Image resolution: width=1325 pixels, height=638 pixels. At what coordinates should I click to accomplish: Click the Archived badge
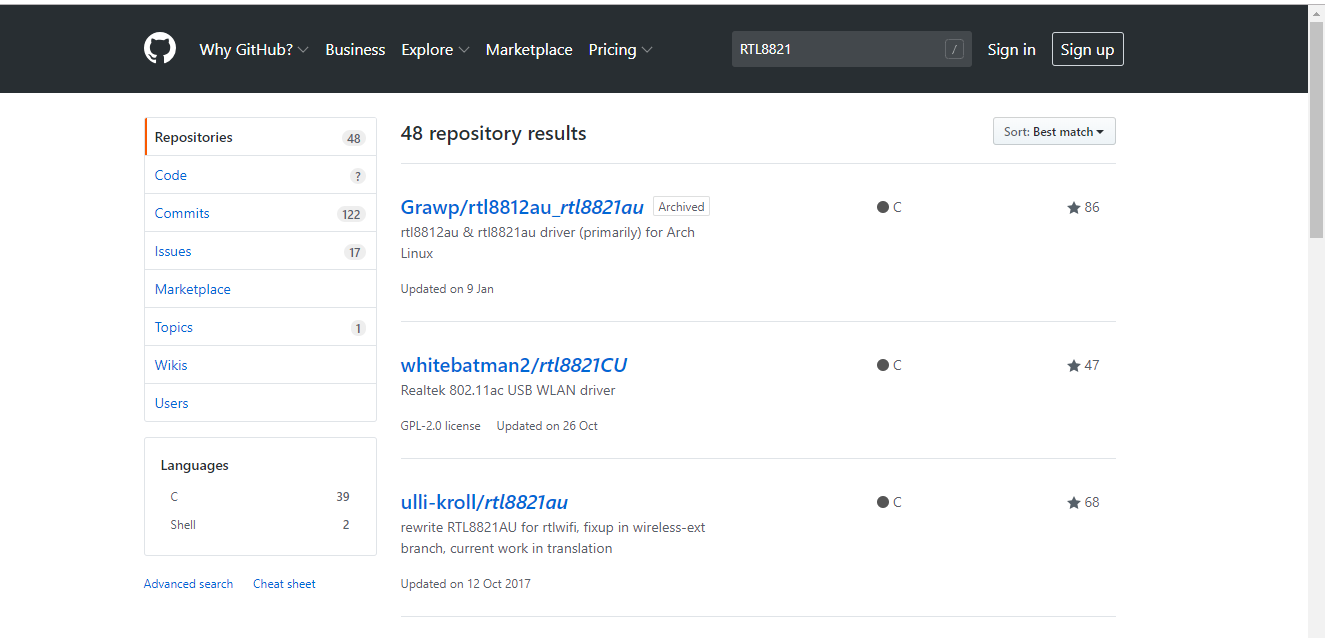click(x=681, y=207)
